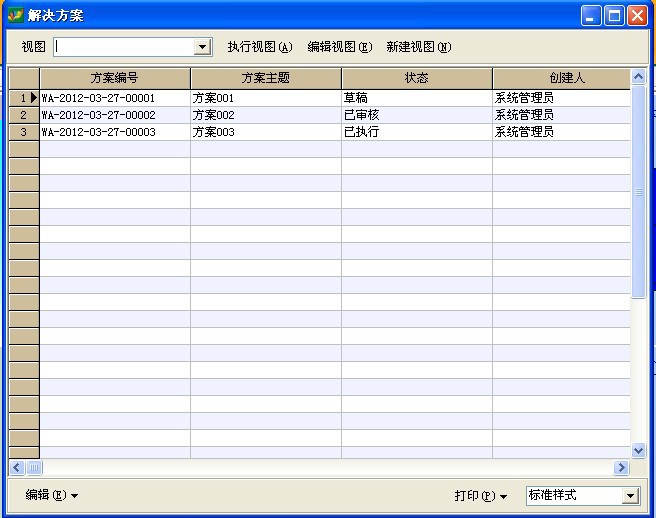Click the 方案主题 column header
Screen dimensions: 656x518
tap(266, 78)
